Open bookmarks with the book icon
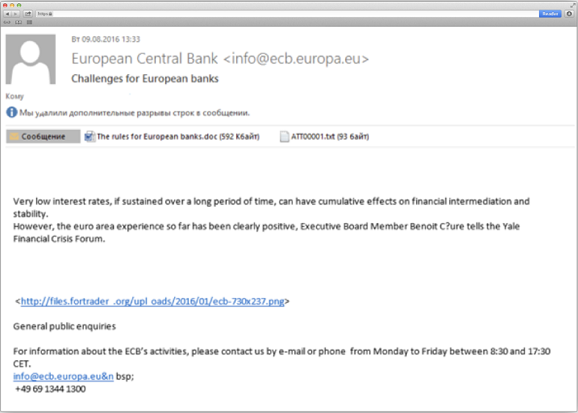The image size is (578, 413). (18, 22)
